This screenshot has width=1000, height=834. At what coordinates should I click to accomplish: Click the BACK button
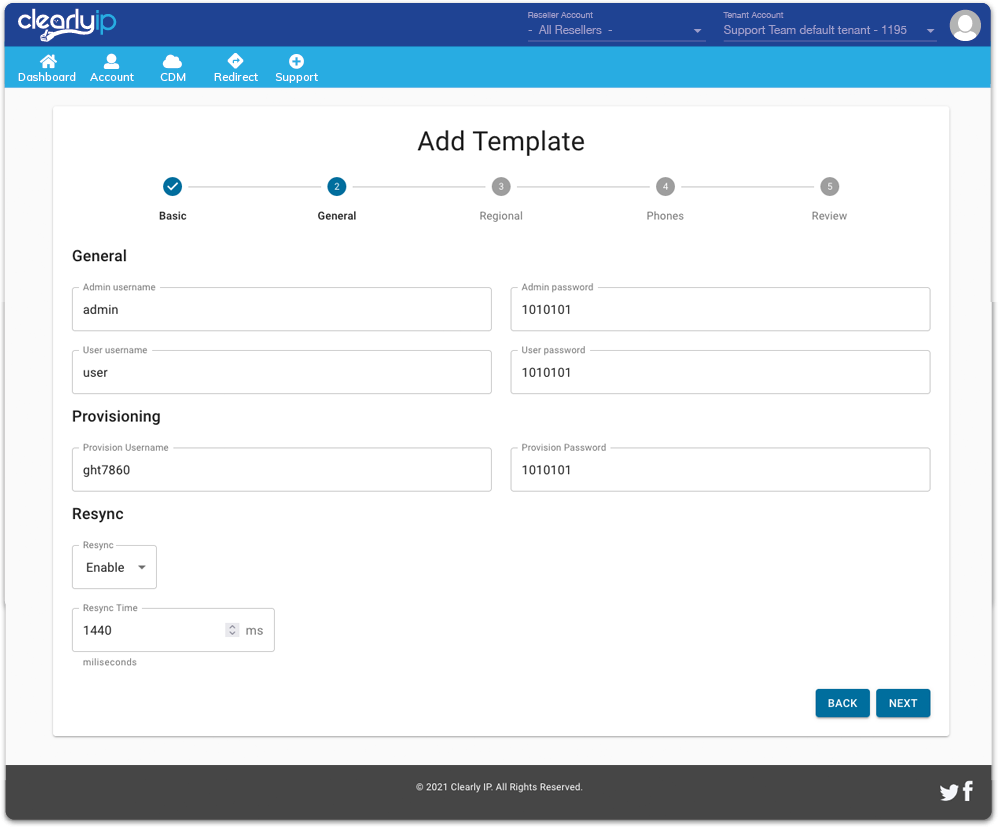[842, 703]
